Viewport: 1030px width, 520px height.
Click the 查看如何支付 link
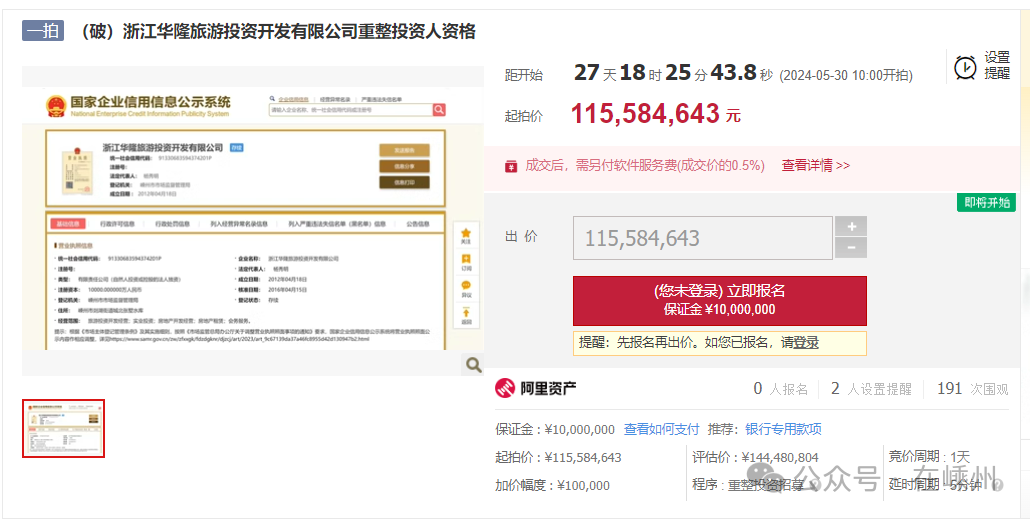[x=662, y=429]
